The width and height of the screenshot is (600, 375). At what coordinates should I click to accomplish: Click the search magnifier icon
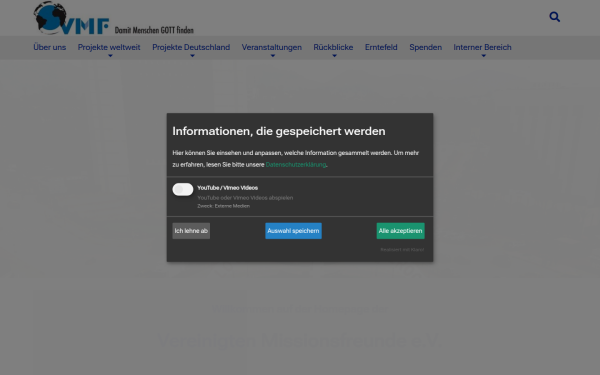coord(554,17)
